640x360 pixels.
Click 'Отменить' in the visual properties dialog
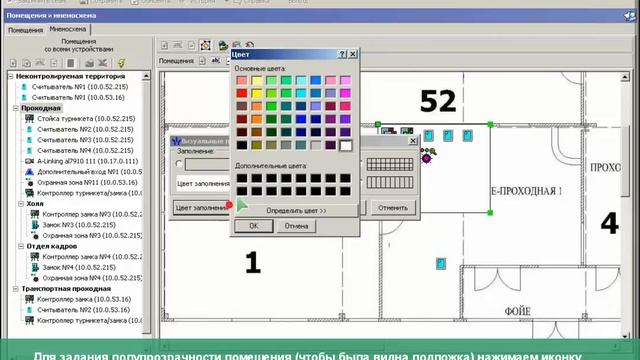pyautogui.click(x=393, y=208)
